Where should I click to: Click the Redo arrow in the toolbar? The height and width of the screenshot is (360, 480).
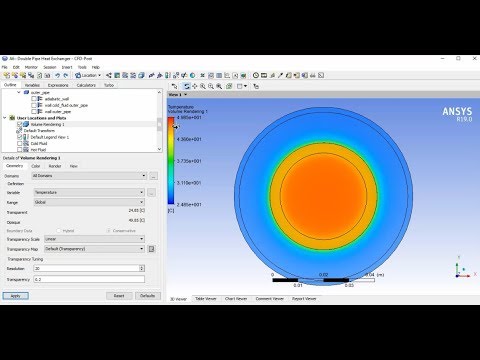pyautogui.click(x=65, y=75)
